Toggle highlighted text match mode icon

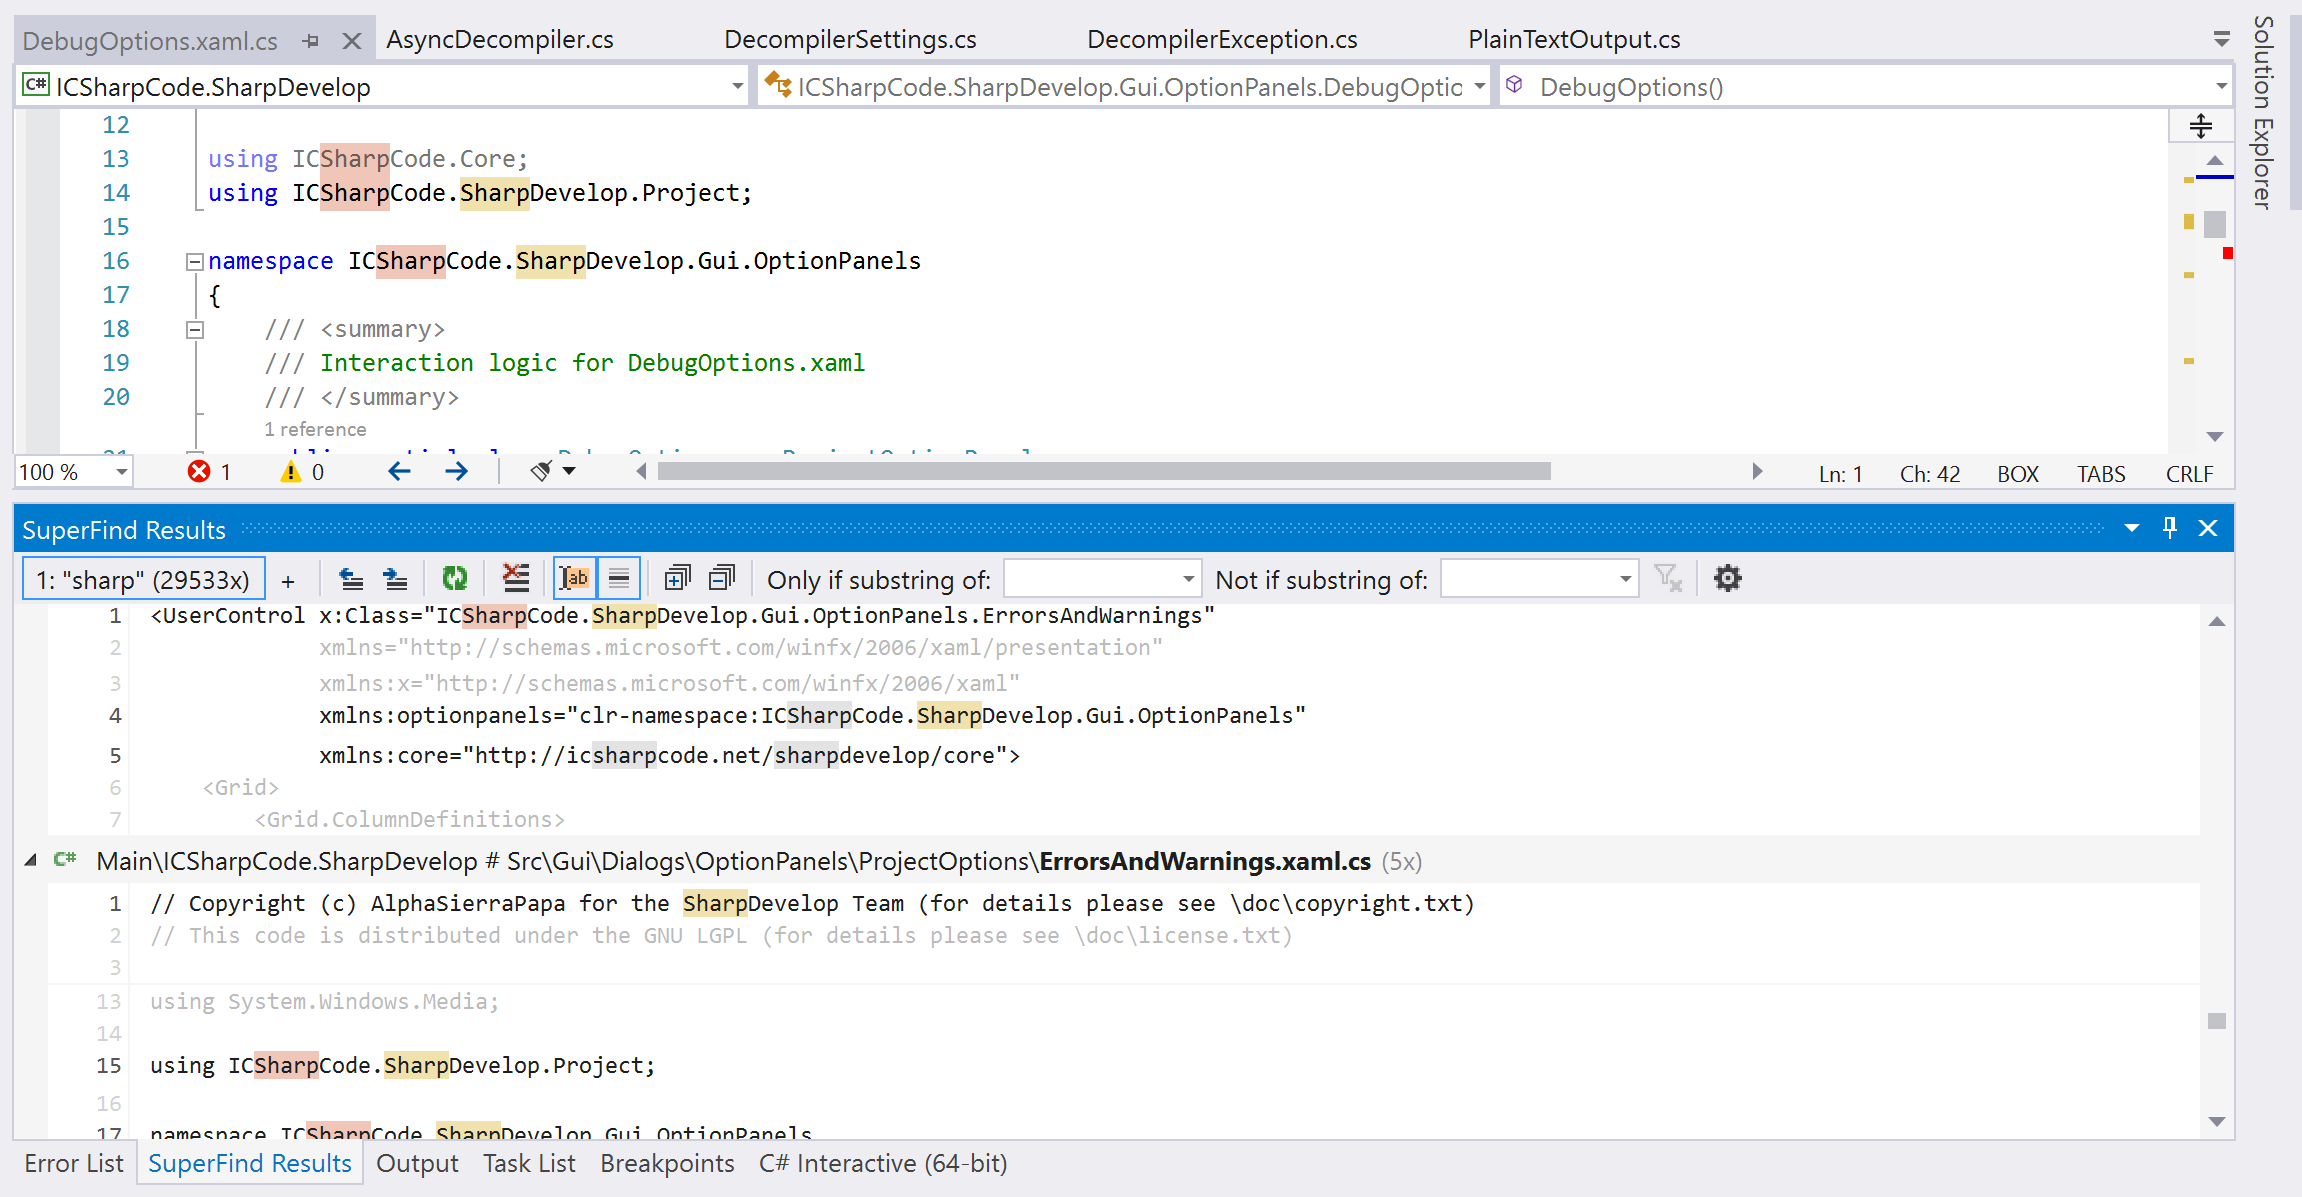575,578
